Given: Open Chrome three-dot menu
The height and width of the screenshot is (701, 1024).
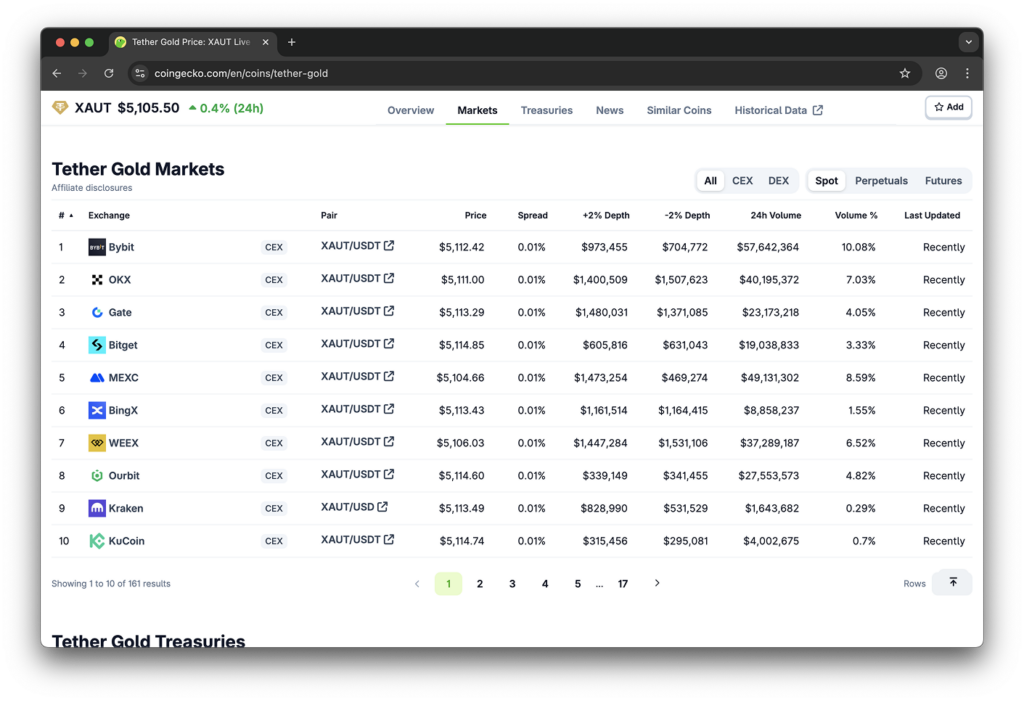Looking at the screenshot, I should coord(967,73).
